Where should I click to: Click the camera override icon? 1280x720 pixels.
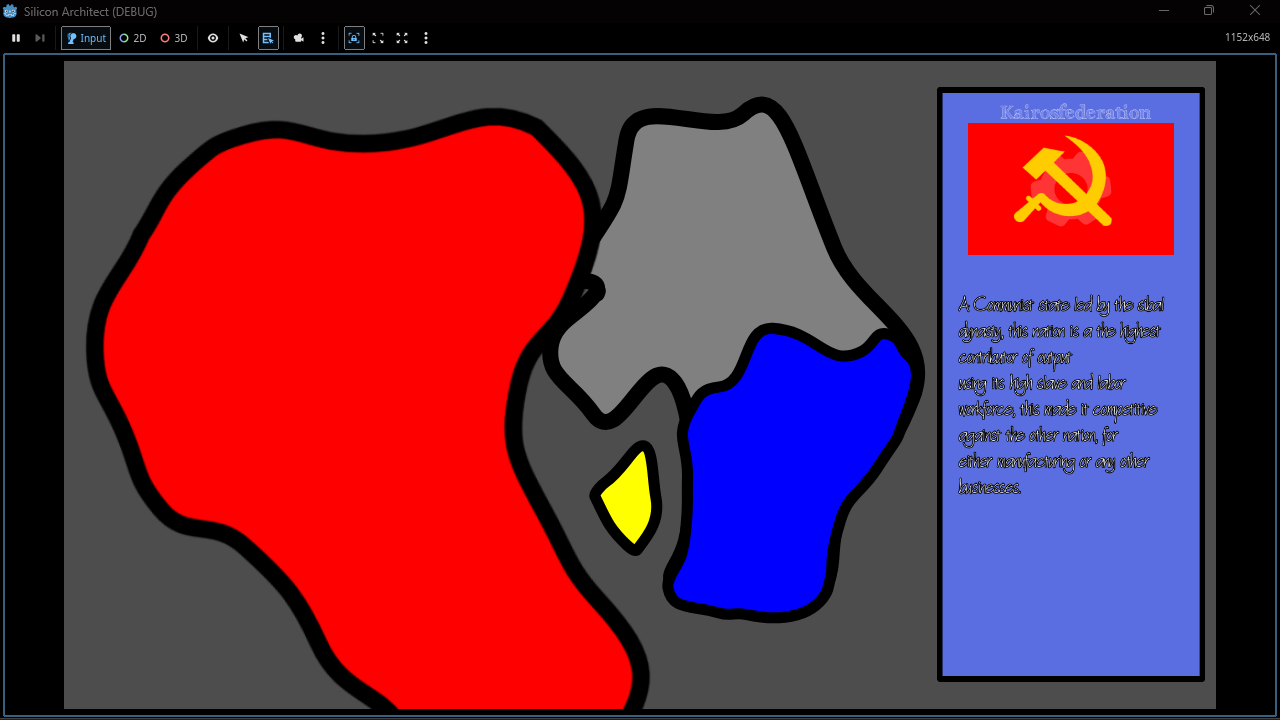(x=299, y=38)
